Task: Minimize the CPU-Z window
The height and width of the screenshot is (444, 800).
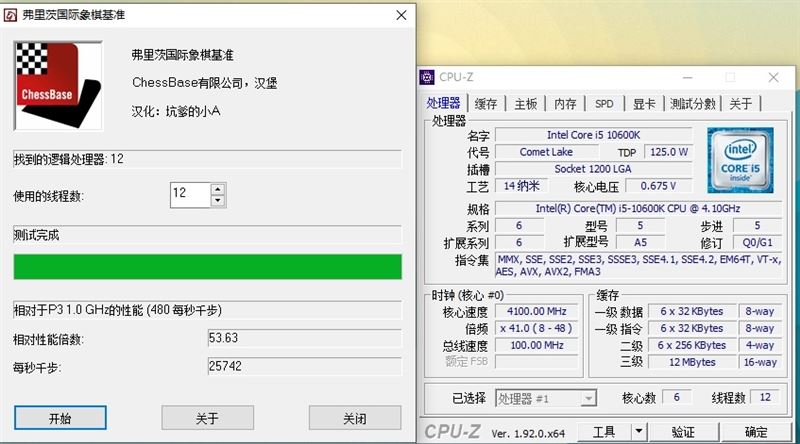Action: click(688, 78)
